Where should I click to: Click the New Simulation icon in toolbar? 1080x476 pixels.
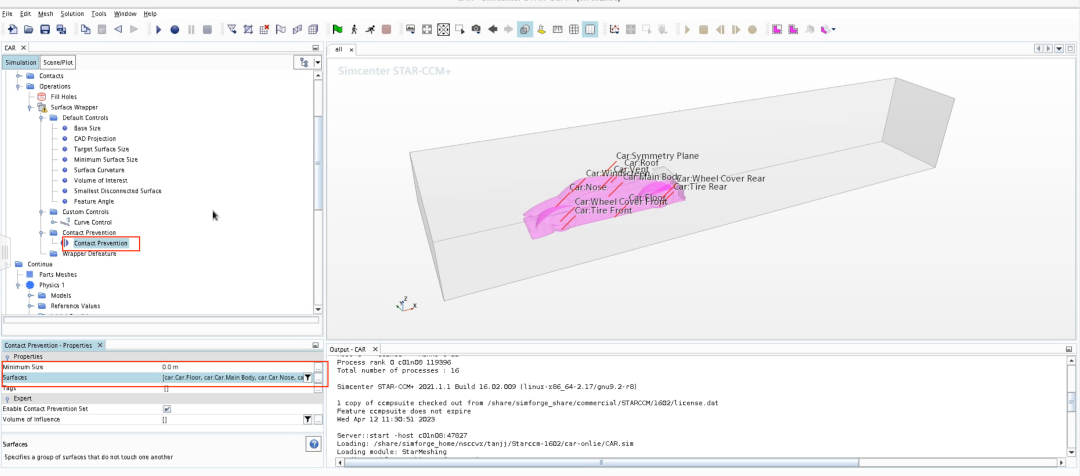tap(12, 29)
